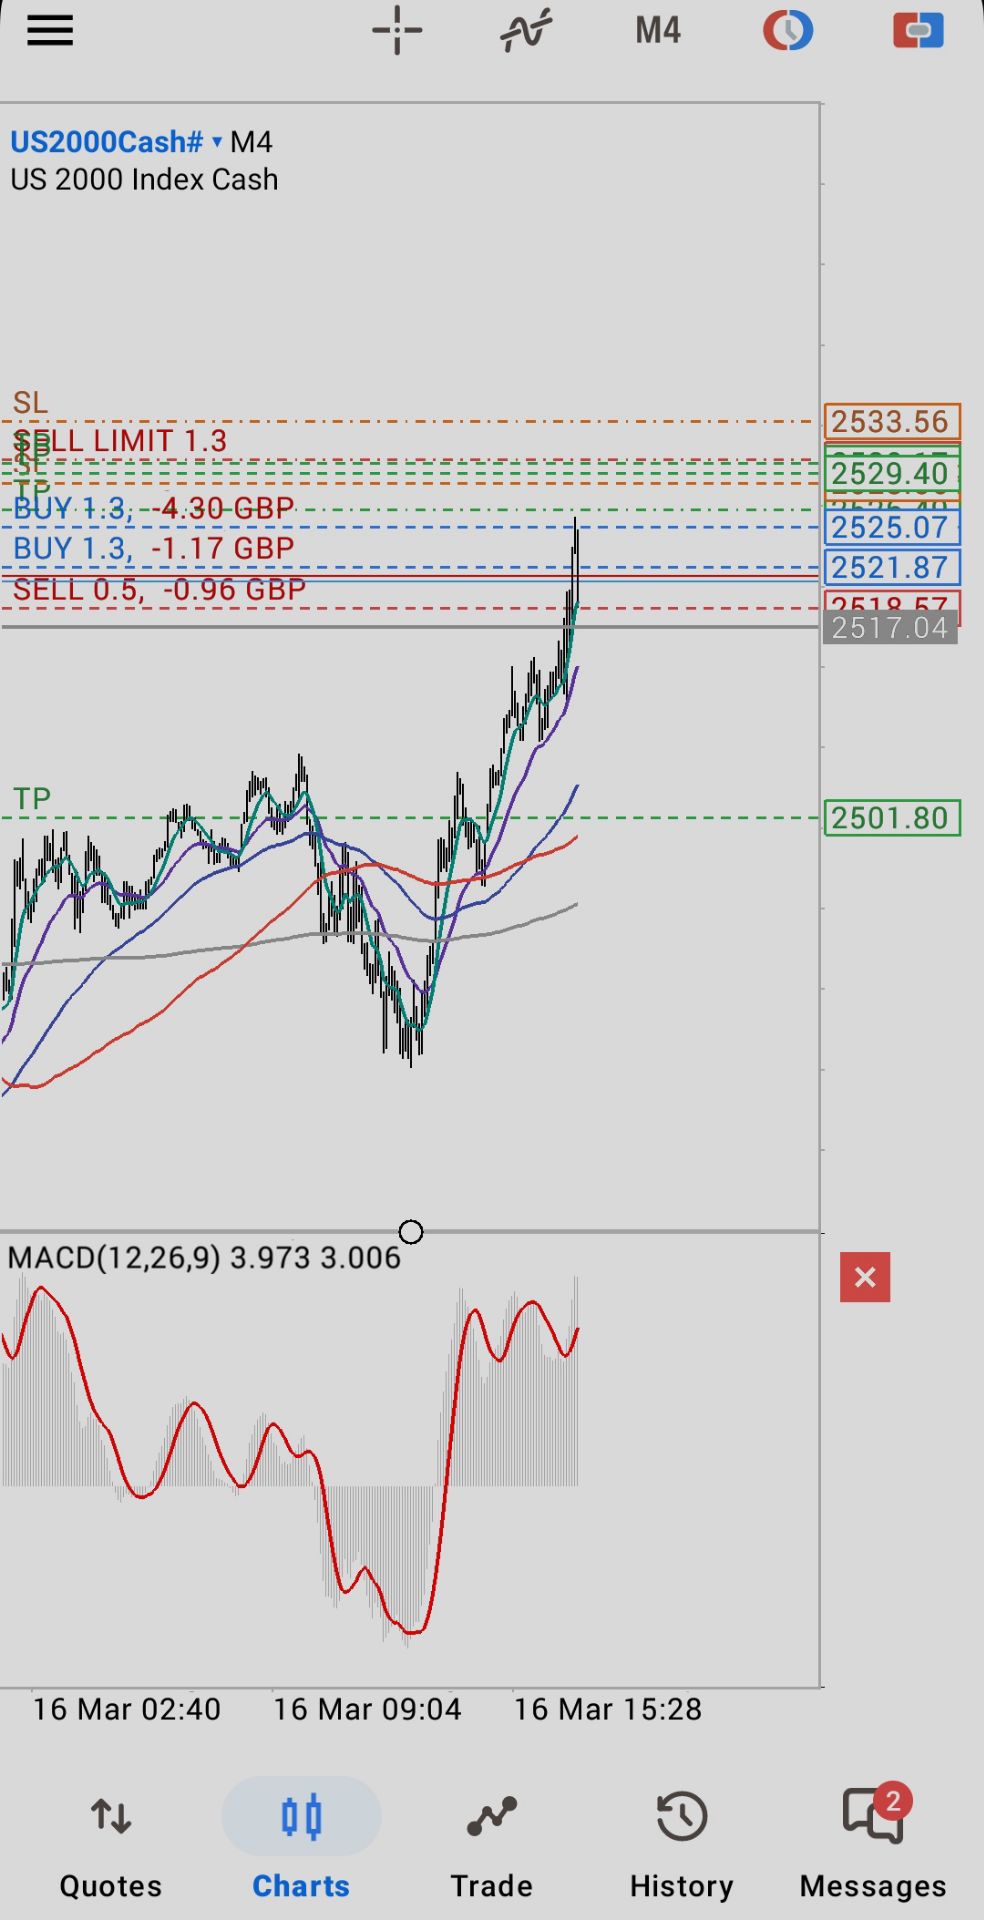
Task: Select the 2533.56 stop loss price label
Action: point(891,422)
